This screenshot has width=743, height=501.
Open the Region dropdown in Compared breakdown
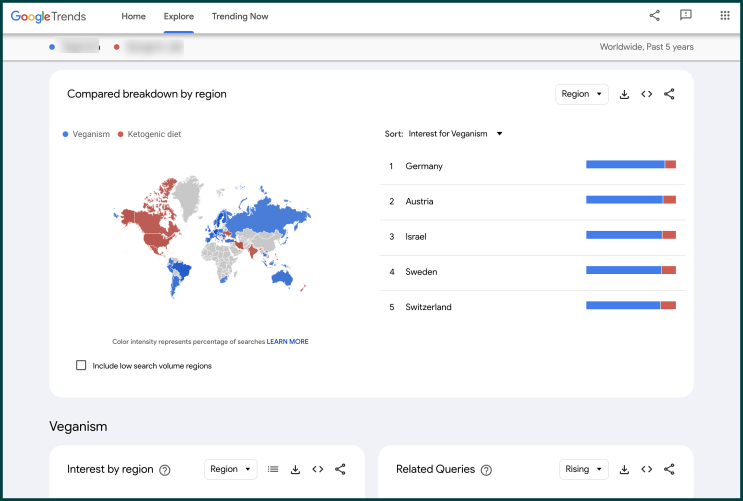[581, 94]
